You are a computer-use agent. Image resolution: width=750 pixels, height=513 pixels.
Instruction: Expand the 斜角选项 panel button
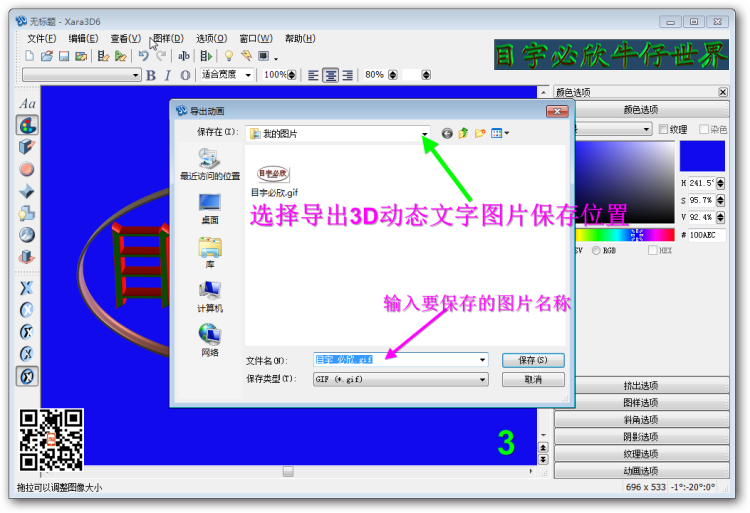pyautogui.click(x=641, y=420)
